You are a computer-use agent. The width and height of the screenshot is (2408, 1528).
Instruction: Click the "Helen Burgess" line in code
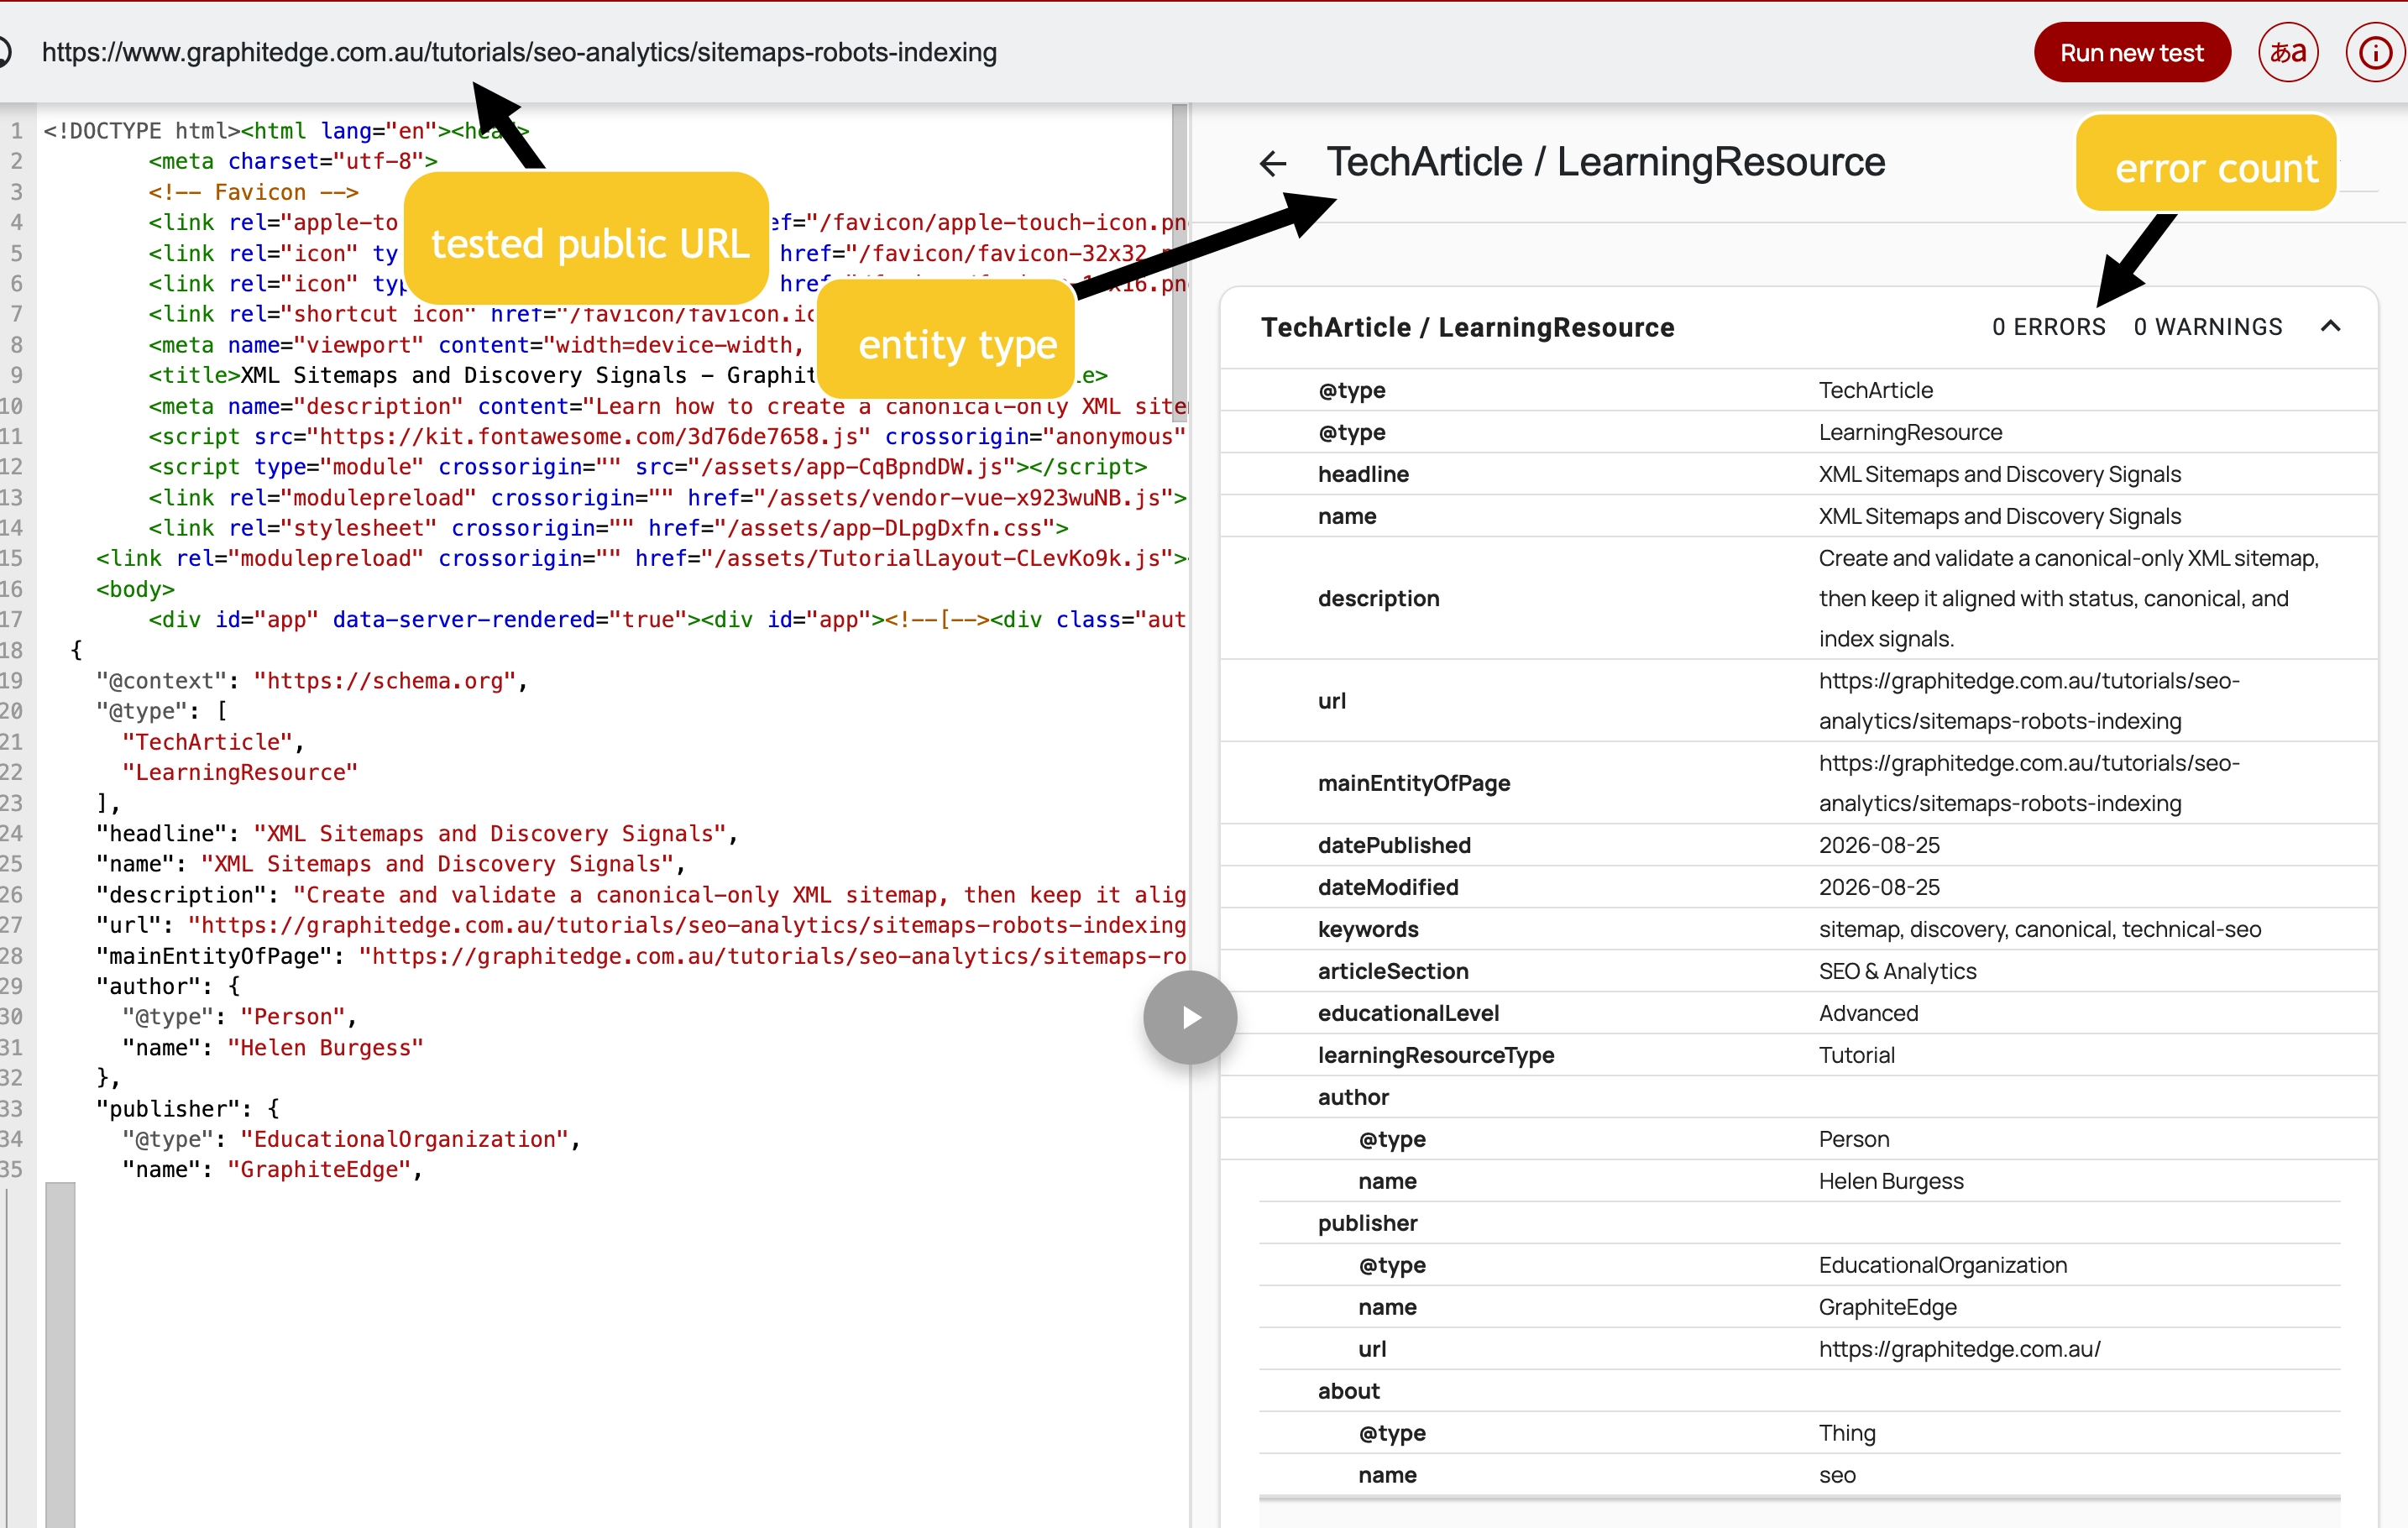tap(273, 1047)
